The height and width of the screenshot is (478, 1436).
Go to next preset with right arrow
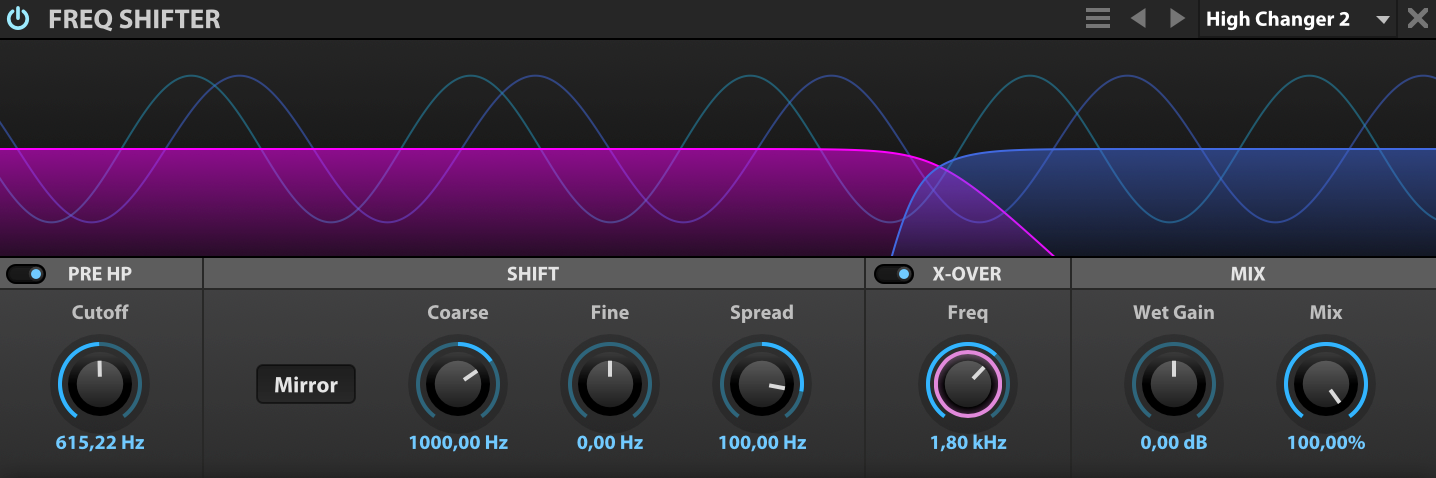tap(1177, 19)
